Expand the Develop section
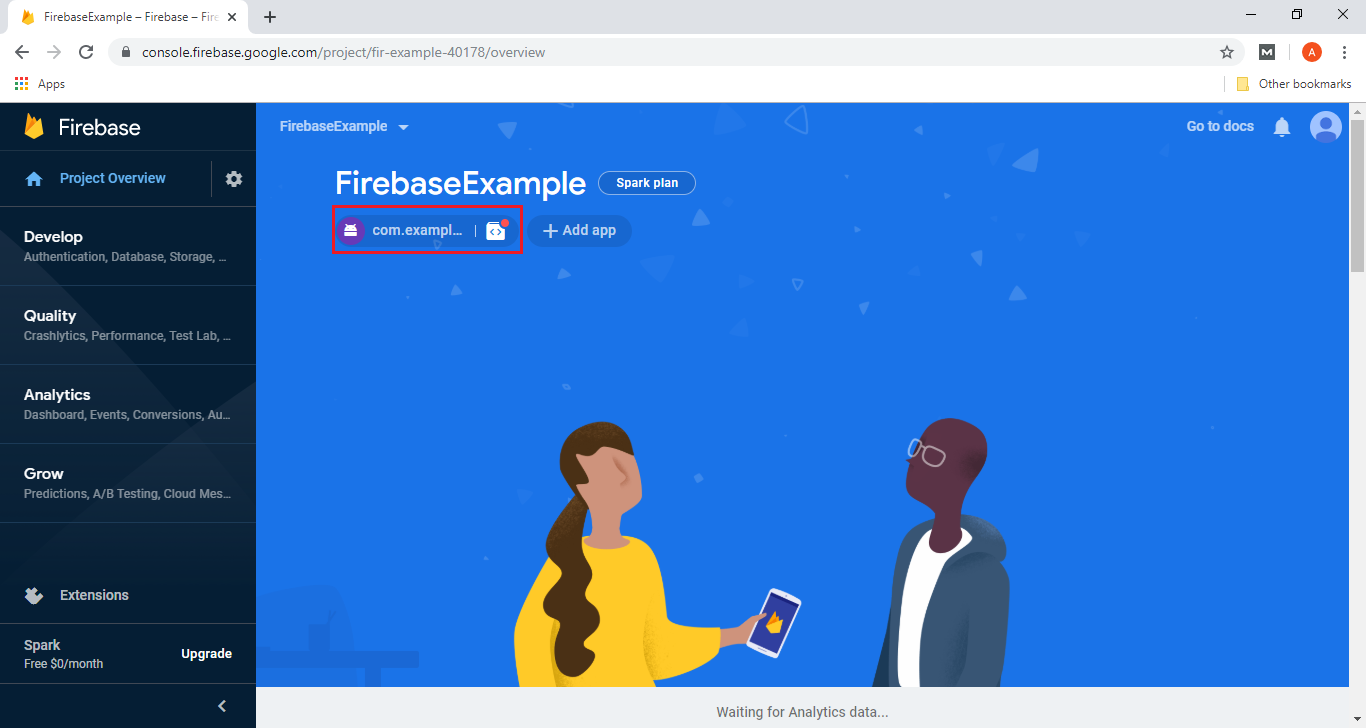Image resolution: width=1366 pixels, height=728 pixels. pyautogui.click(x=128, y=246)
